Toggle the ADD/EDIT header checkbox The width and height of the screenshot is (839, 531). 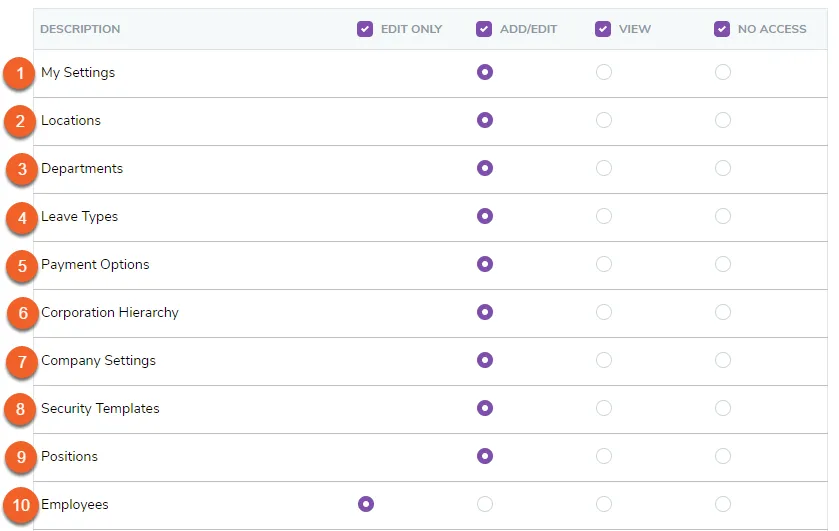coord(484,29)
